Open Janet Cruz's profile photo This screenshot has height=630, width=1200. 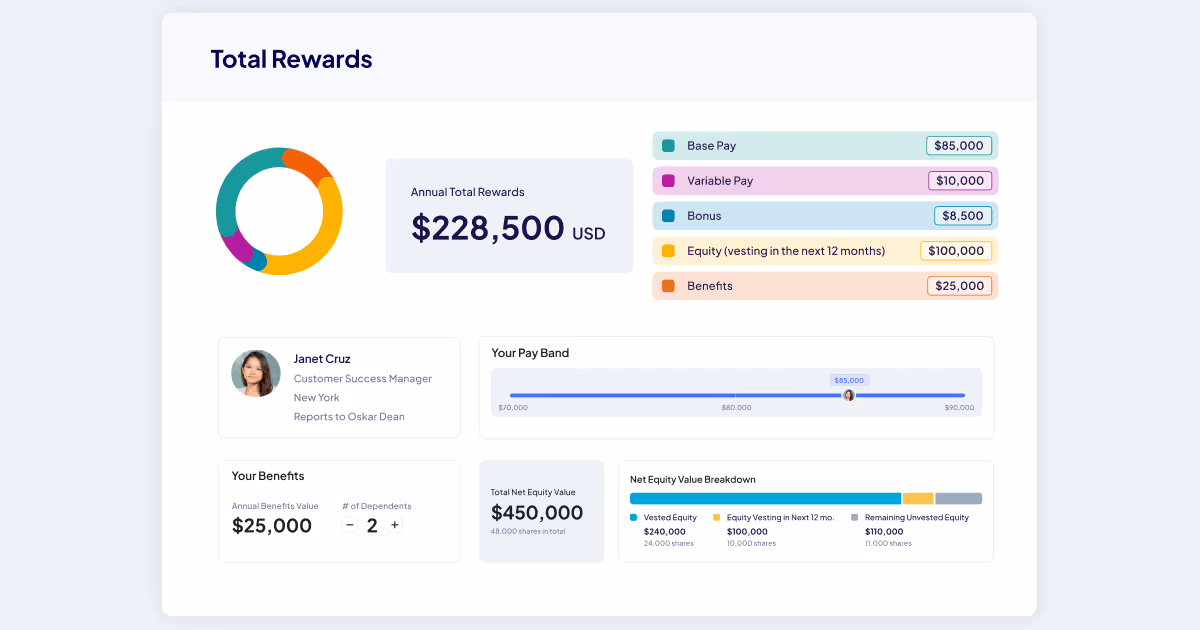256,373
